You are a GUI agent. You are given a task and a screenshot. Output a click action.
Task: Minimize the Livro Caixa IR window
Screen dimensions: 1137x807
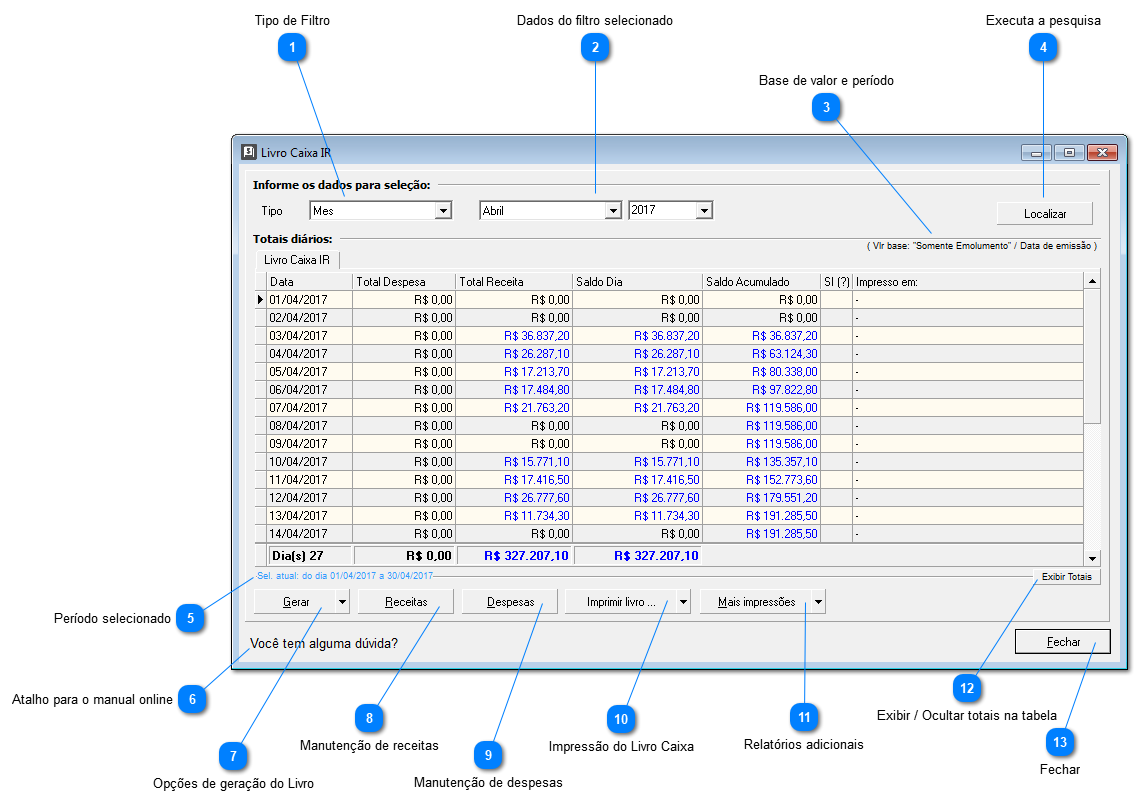point(1036,152)
